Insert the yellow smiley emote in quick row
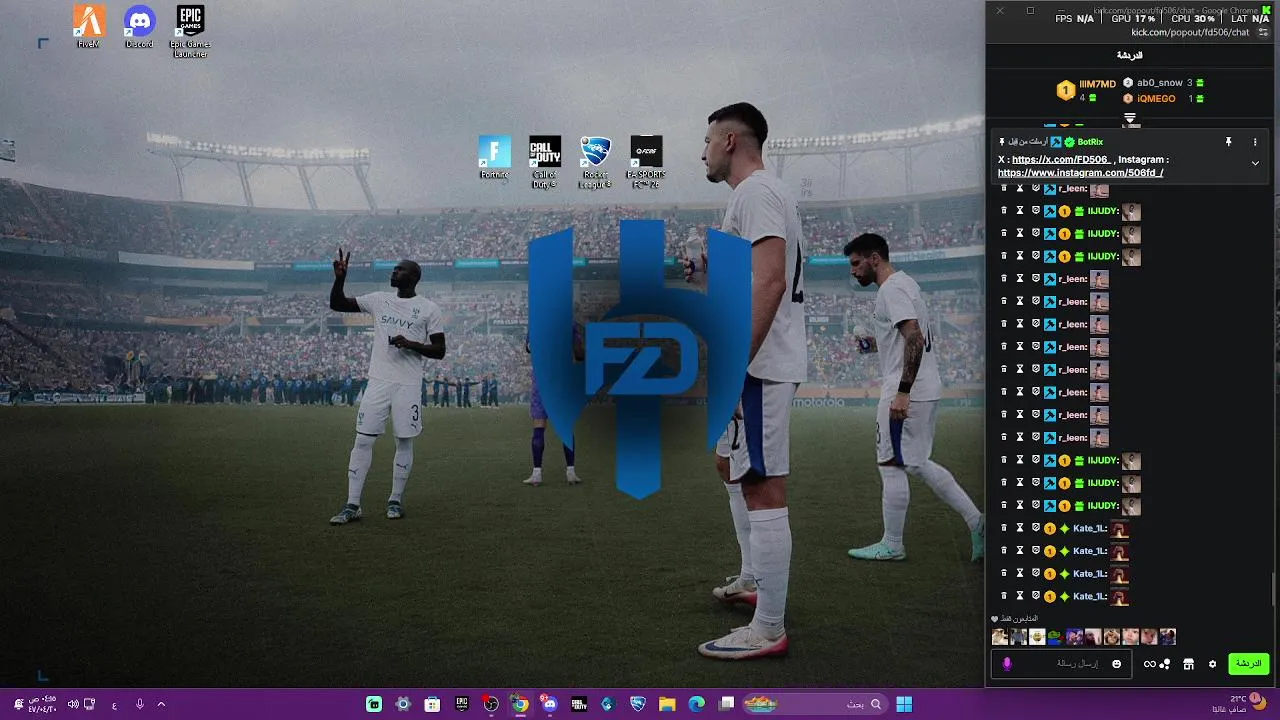The width and height of the screenshot is (1280, 720). coord(1037,637)
